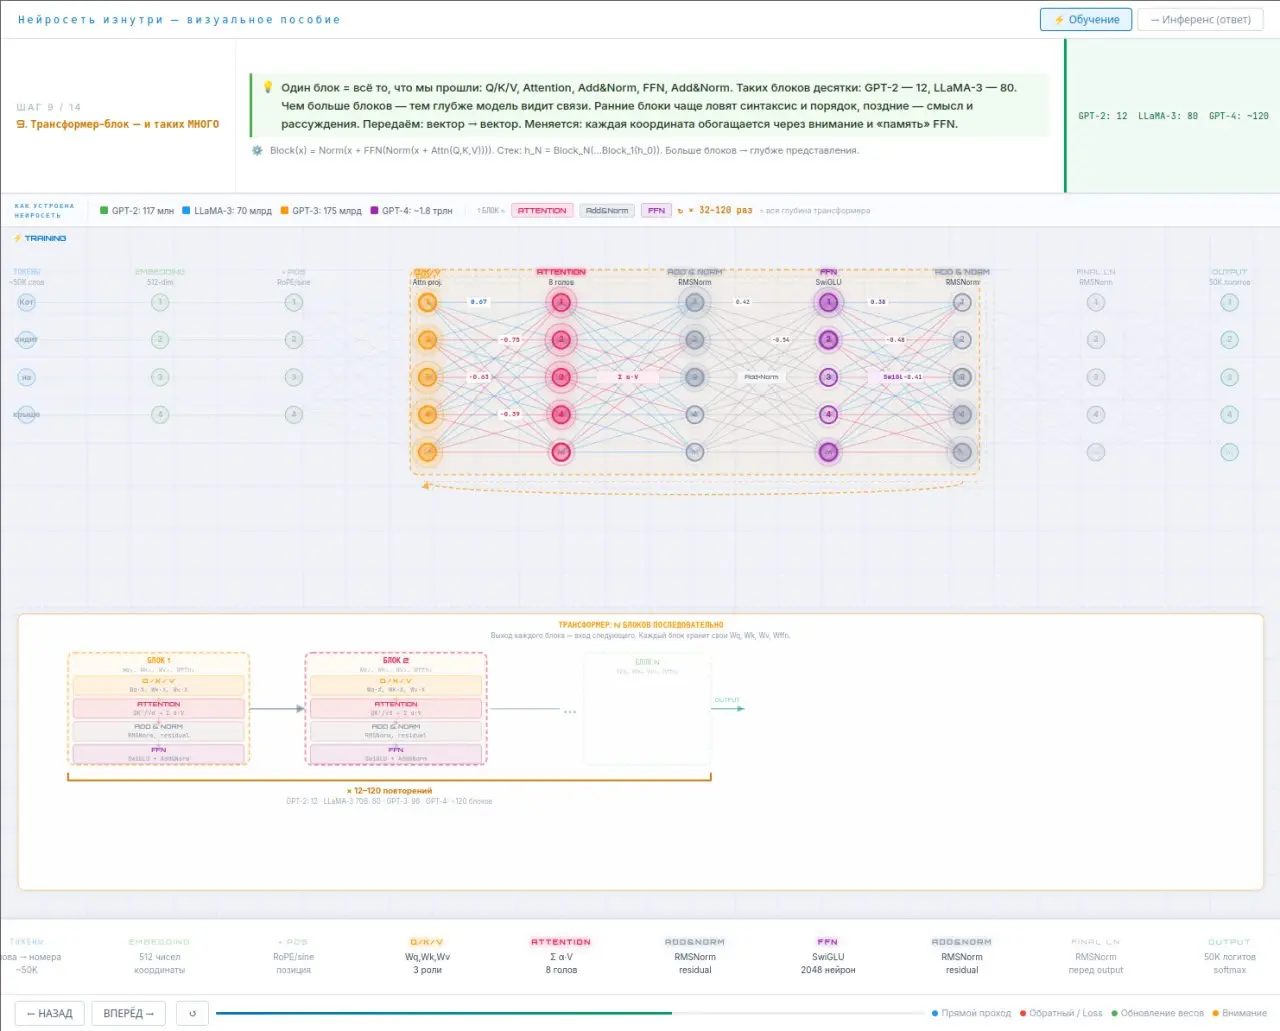Image resolution: width=1280 pixels, height=1031 pixels.
Task: Switch to Инференс (ответ) mode
Action: coord(1200,20)
